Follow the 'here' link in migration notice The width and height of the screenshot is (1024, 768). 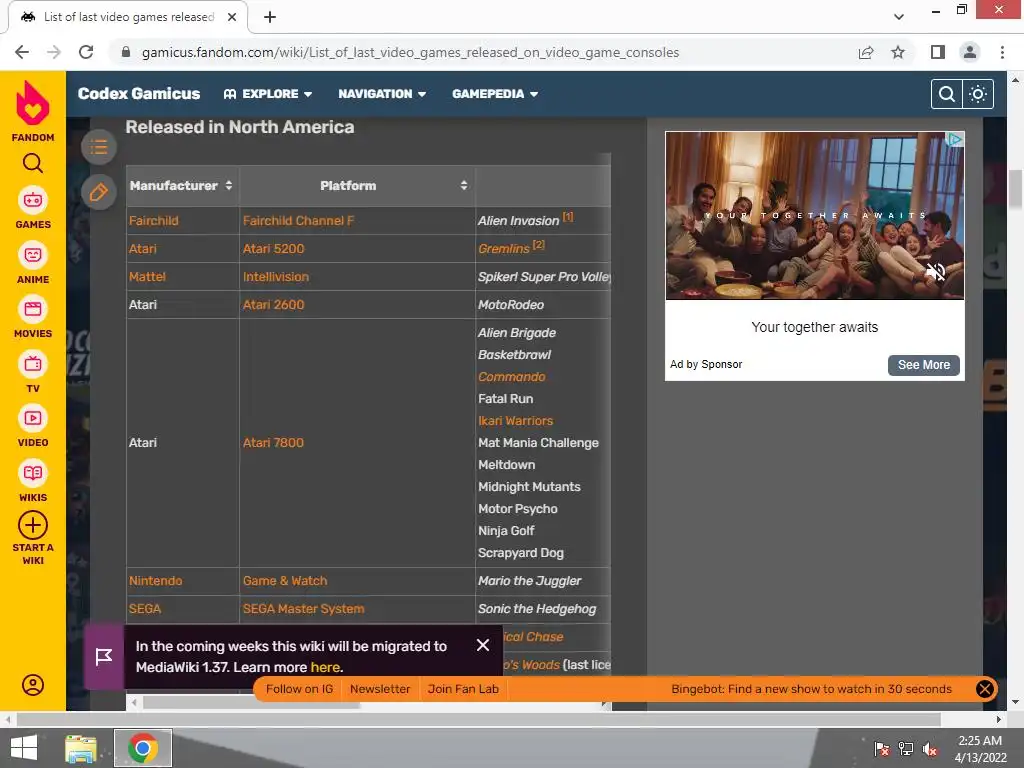(325, 667)
